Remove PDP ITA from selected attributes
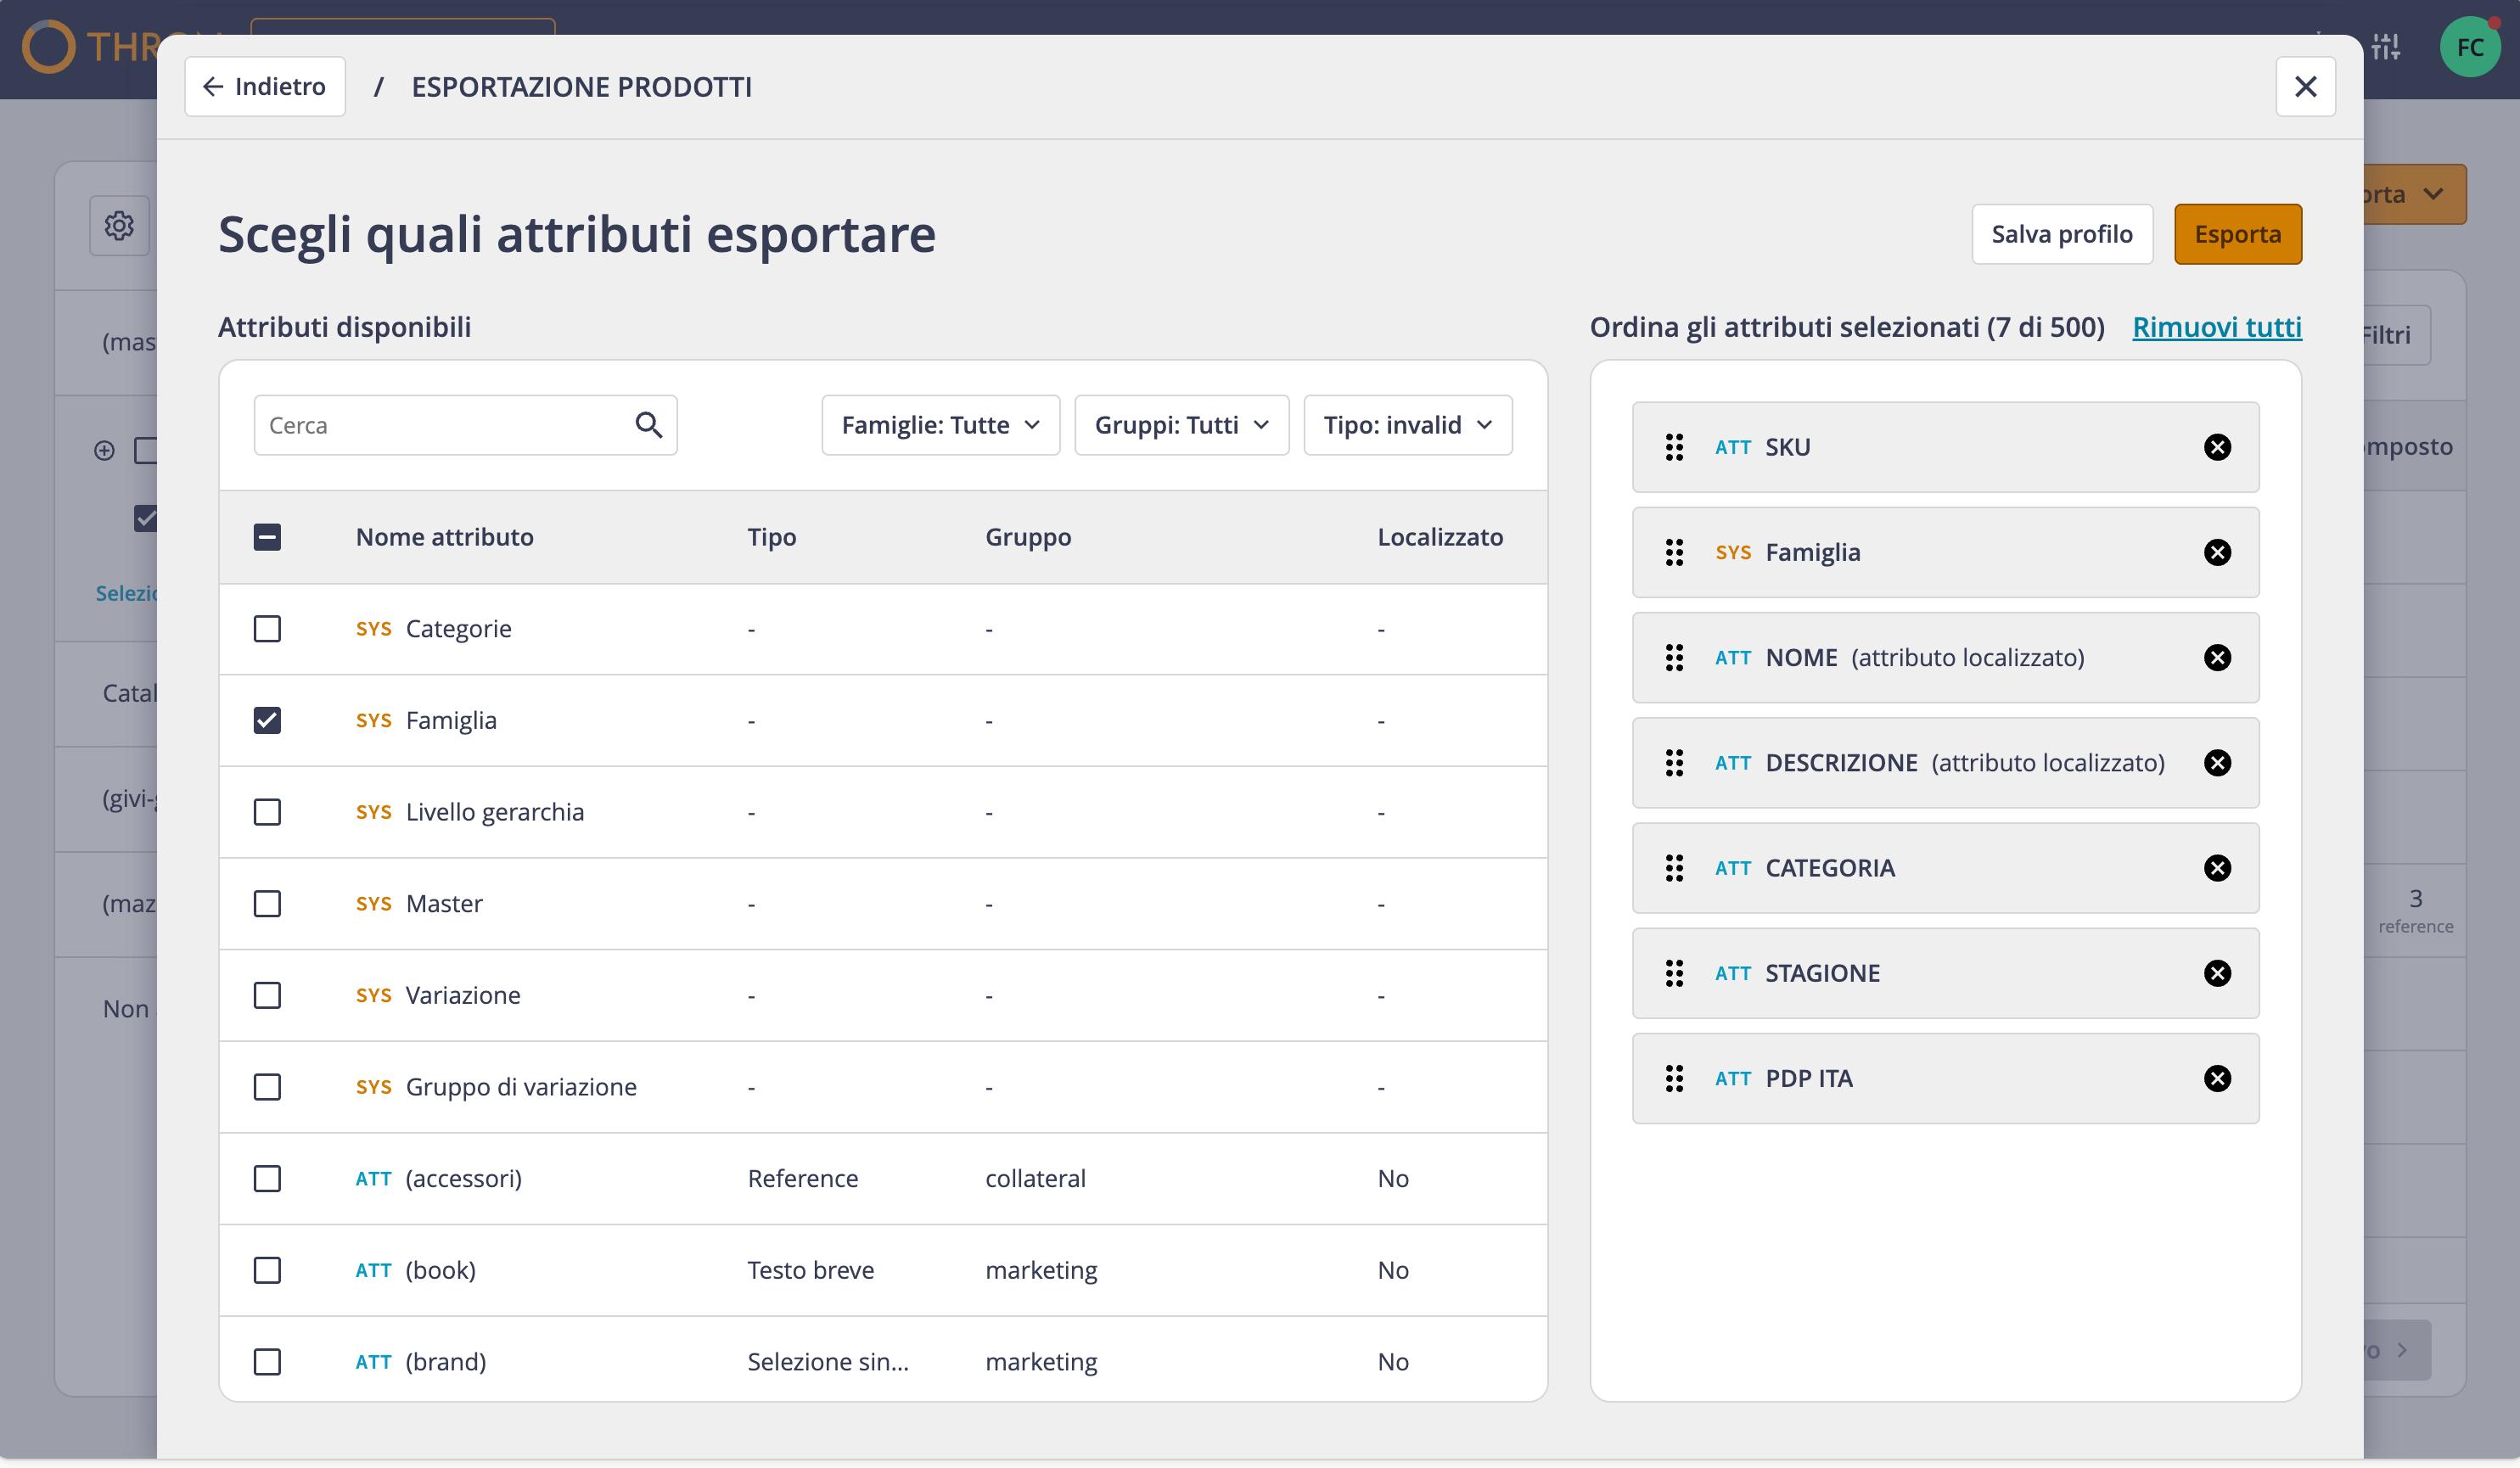This screenshot has width=2520, height=1468. (x=2217, y=1078)
